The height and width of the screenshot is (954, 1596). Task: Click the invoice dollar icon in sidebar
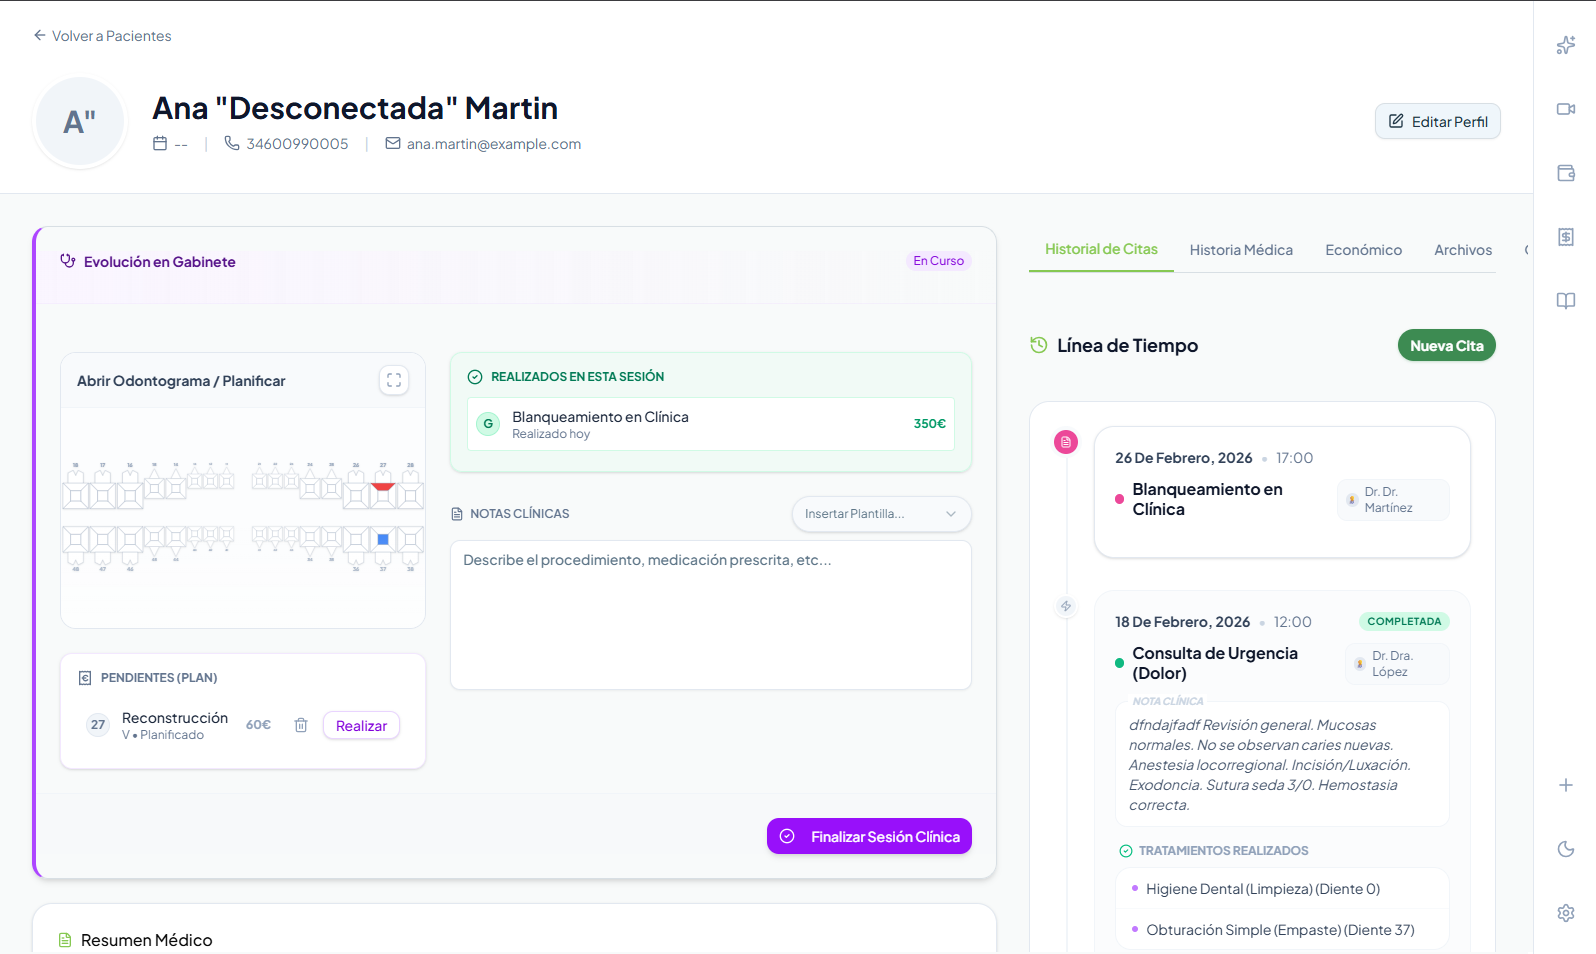(1566, 237)
